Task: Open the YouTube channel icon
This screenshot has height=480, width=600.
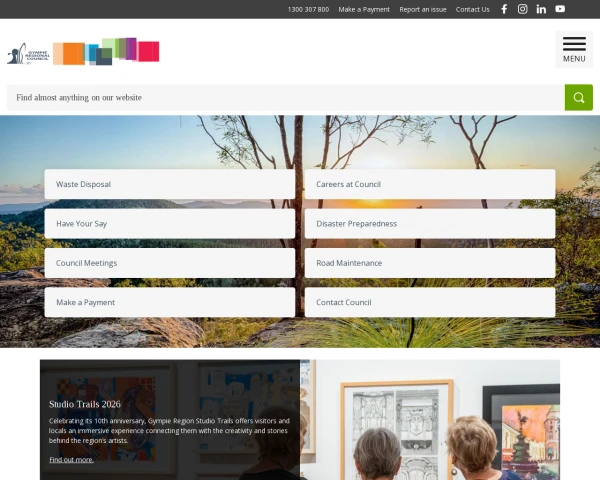Action: [560, 9]
